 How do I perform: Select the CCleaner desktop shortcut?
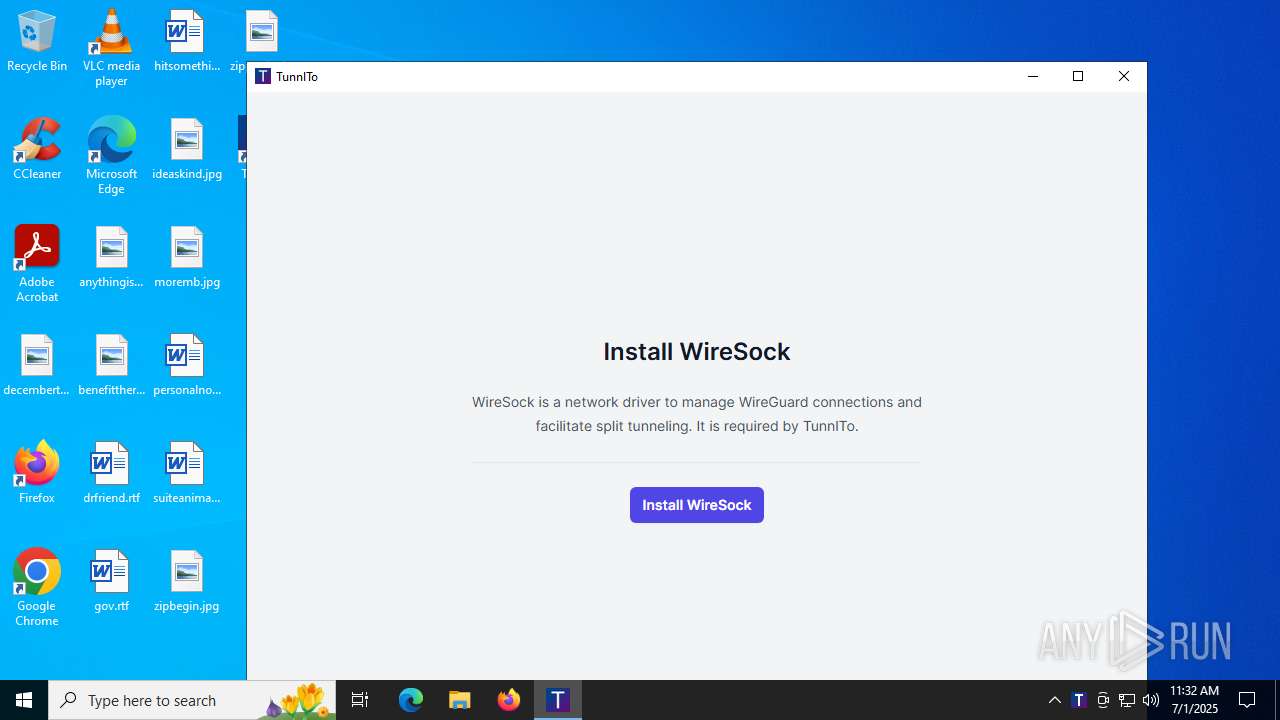pos(37,149)
